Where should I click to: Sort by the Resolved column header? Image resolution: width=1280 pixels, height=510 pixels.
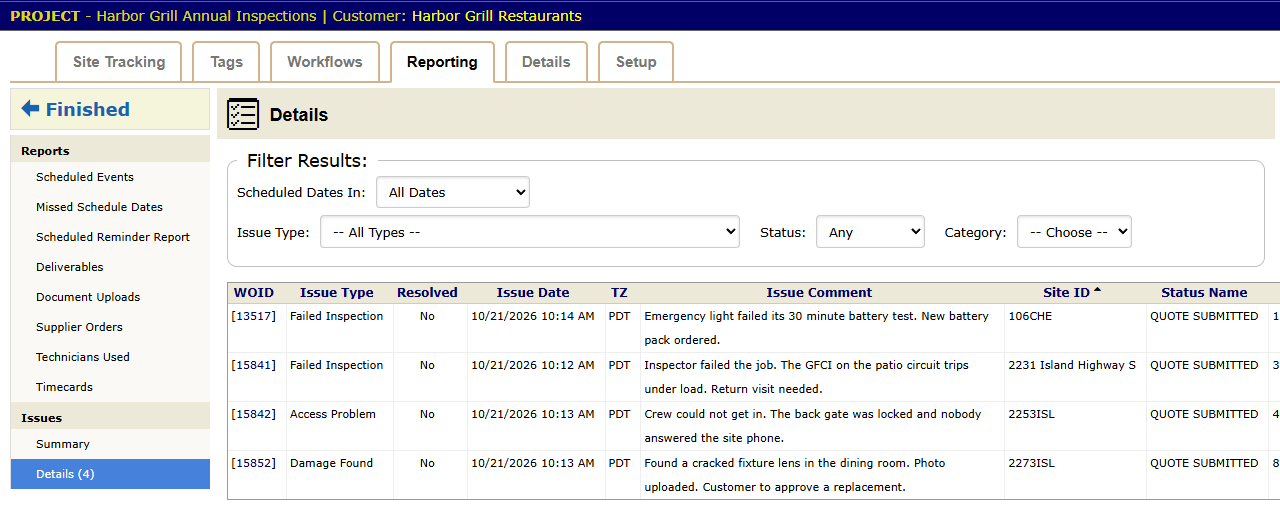tap(427, 293)
